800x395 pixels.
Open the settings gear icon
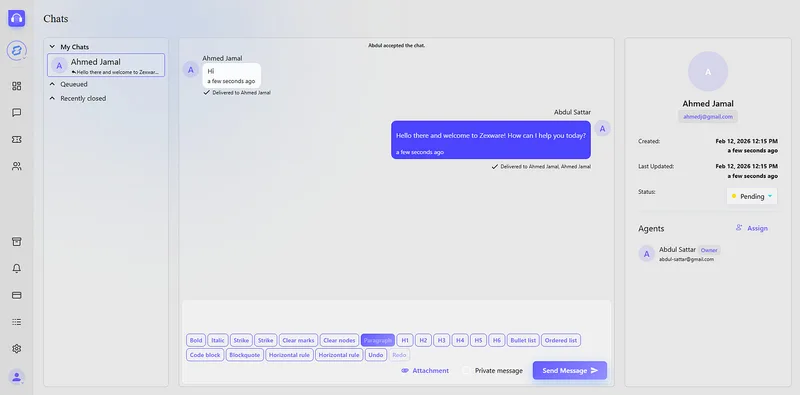(16, 349)
